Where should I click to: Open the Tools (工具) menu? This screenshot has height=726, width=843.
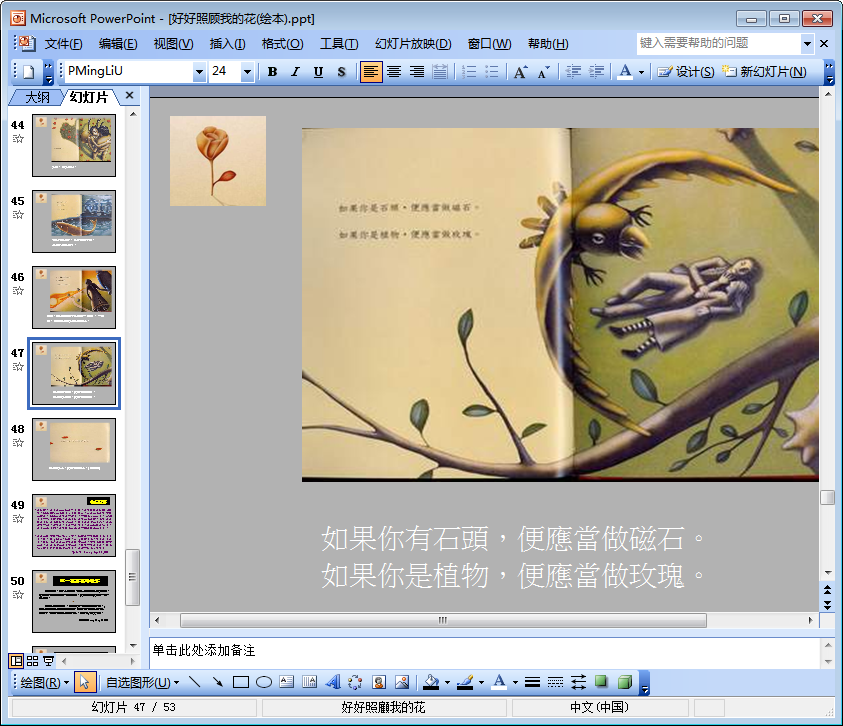click(339, 44)
